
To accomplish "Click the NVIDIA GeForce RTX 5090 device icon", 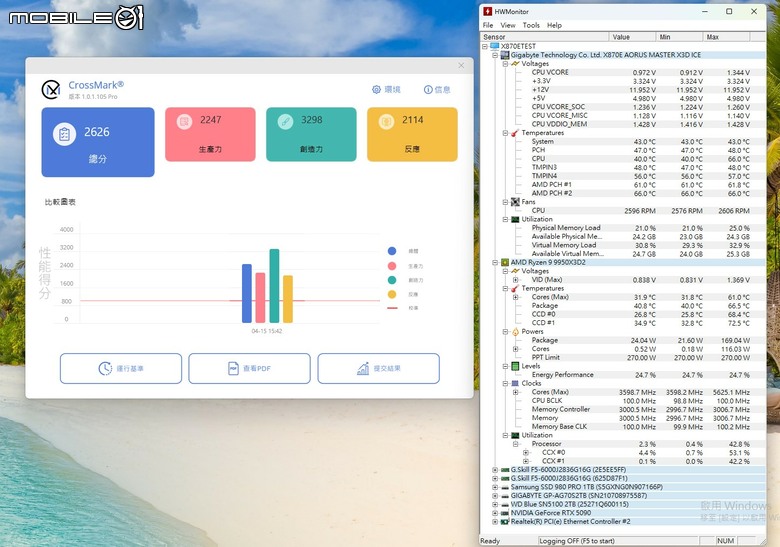I will click(504, 513).
